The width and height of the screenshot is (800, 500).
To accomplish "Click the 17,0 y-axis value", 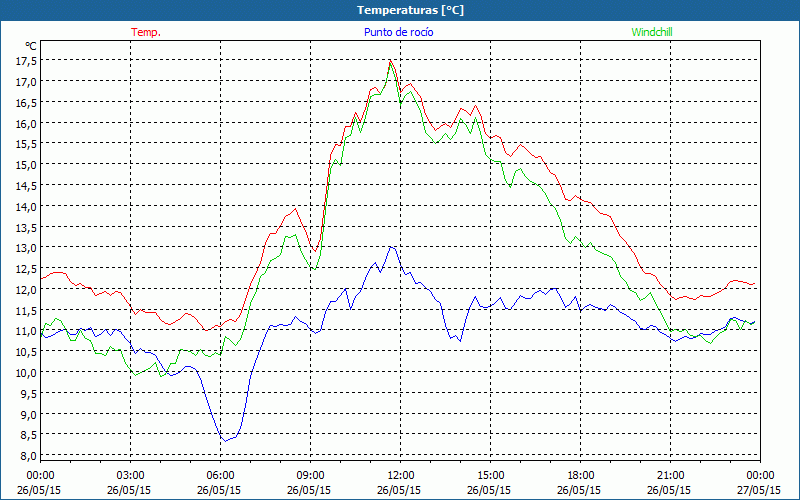I will pos(27,82).
